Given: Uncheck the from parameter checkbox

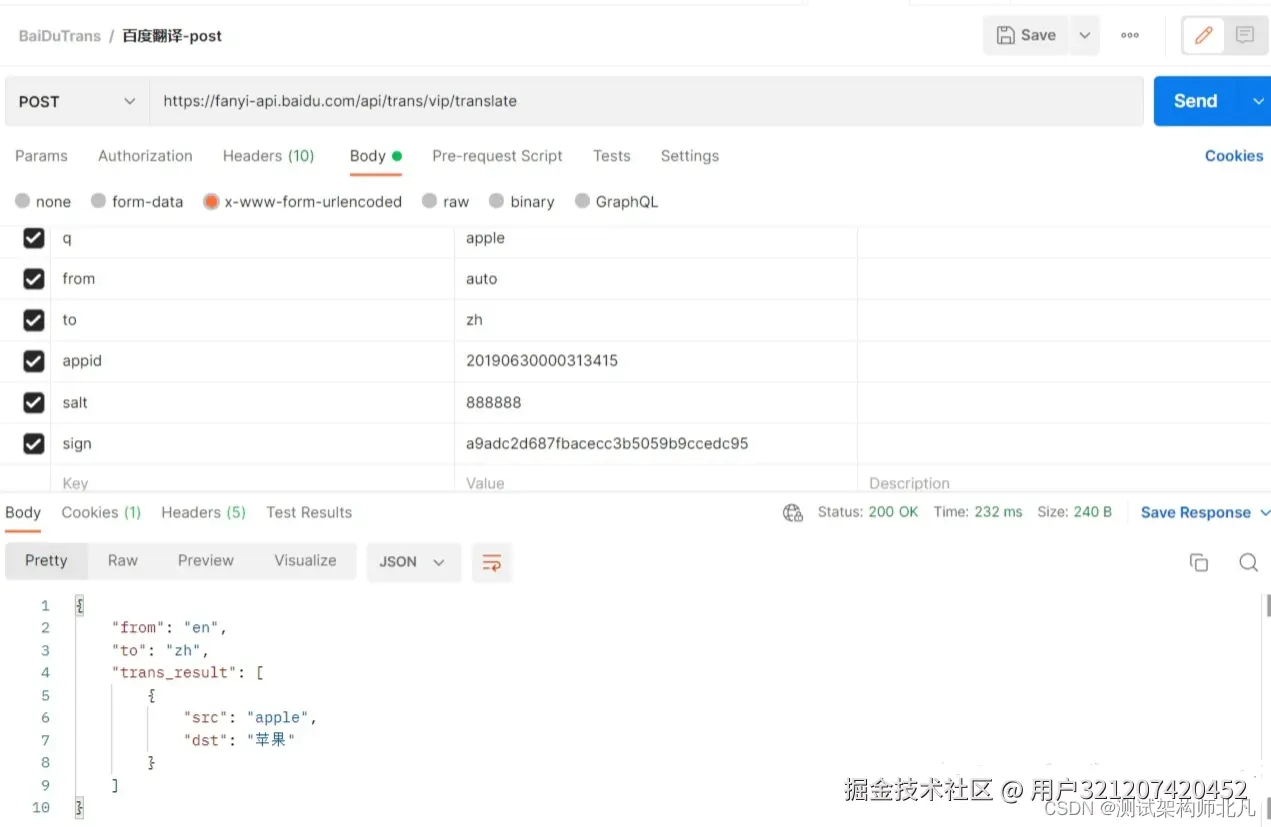Looking at the screenshot, I should coord(34,279).
